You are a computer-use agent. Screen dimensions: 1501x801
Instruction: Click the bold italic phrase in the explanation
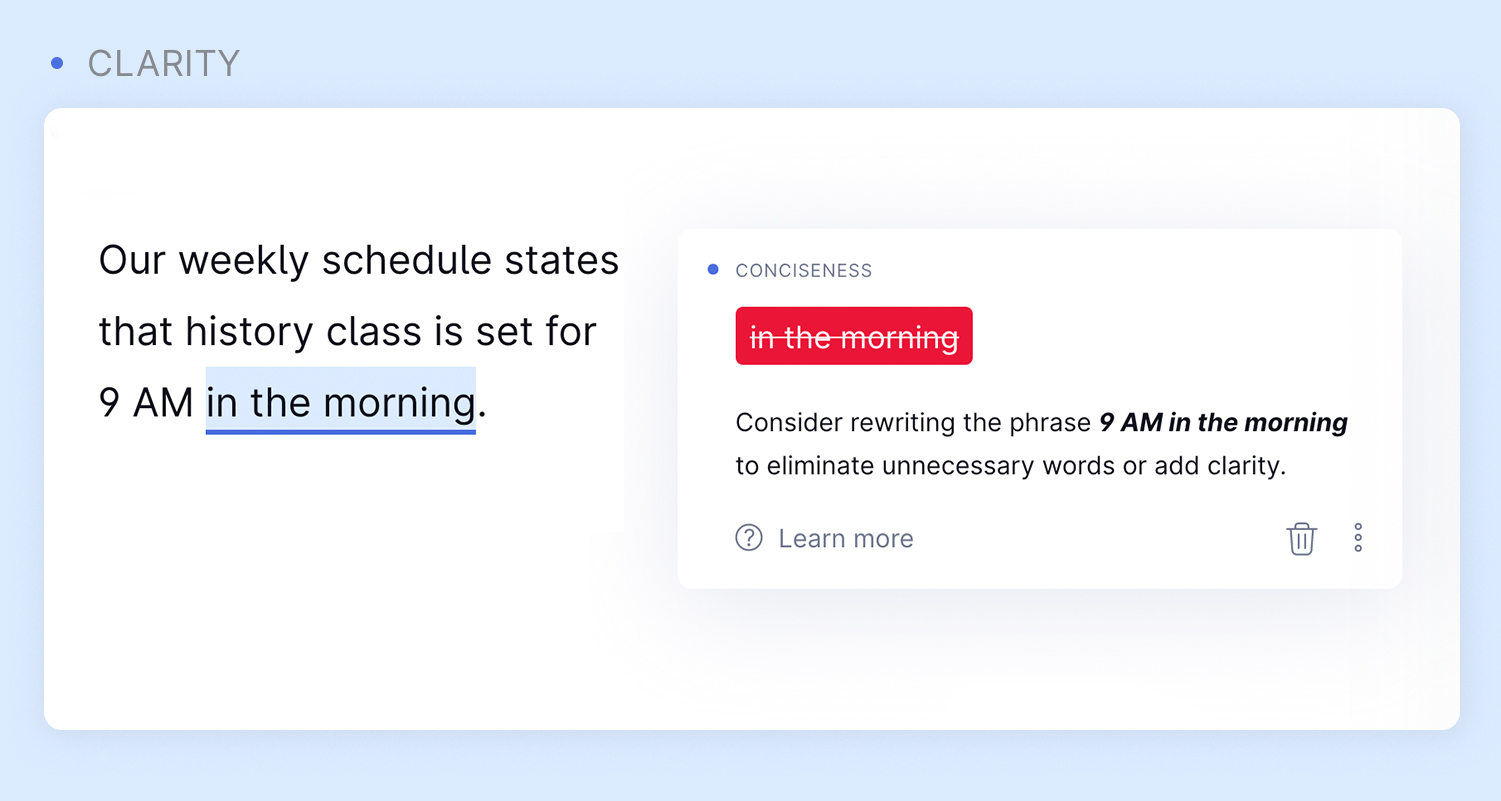1223,423
